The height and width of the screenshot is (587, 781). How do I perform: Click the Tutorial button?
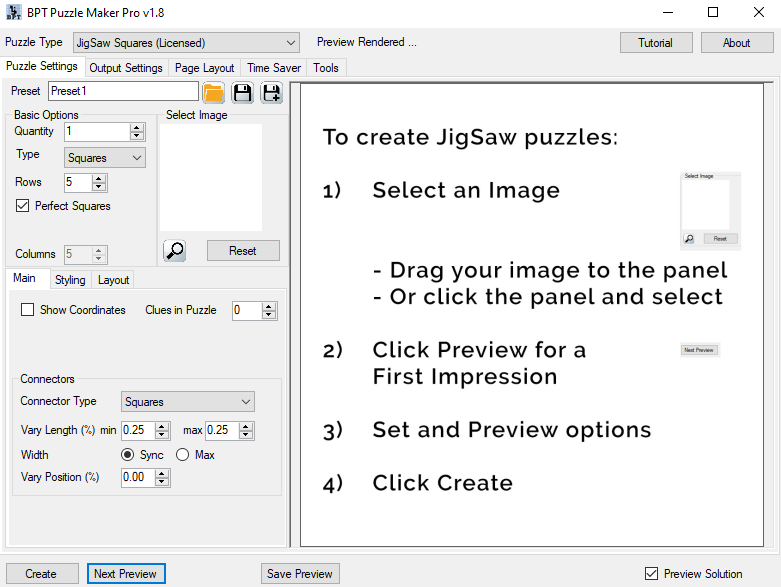click(x=655, y=43)
